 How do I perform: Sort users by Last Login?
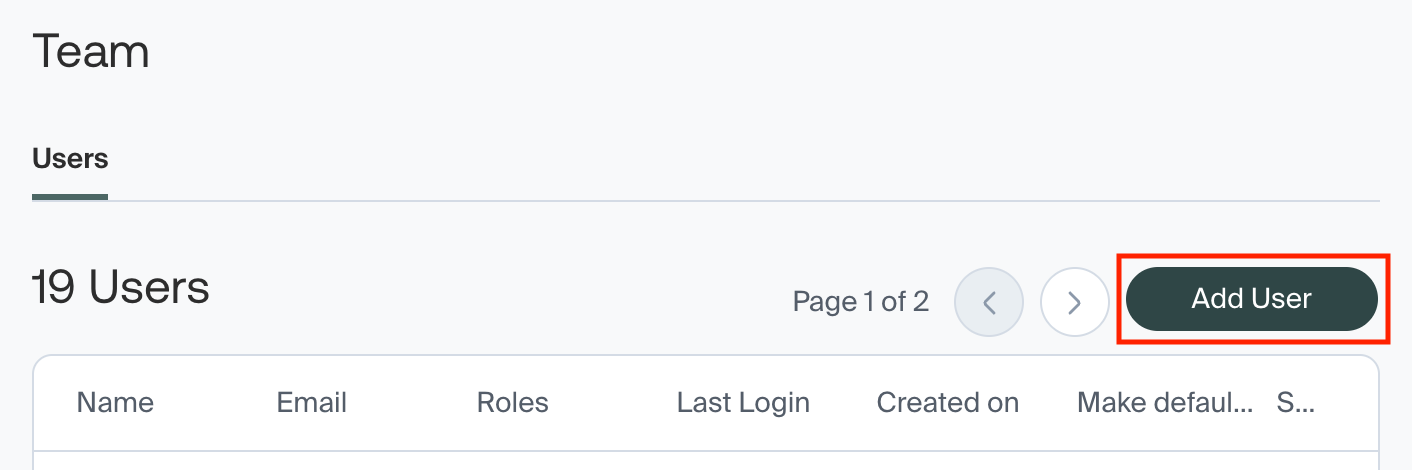pos(743,403)
